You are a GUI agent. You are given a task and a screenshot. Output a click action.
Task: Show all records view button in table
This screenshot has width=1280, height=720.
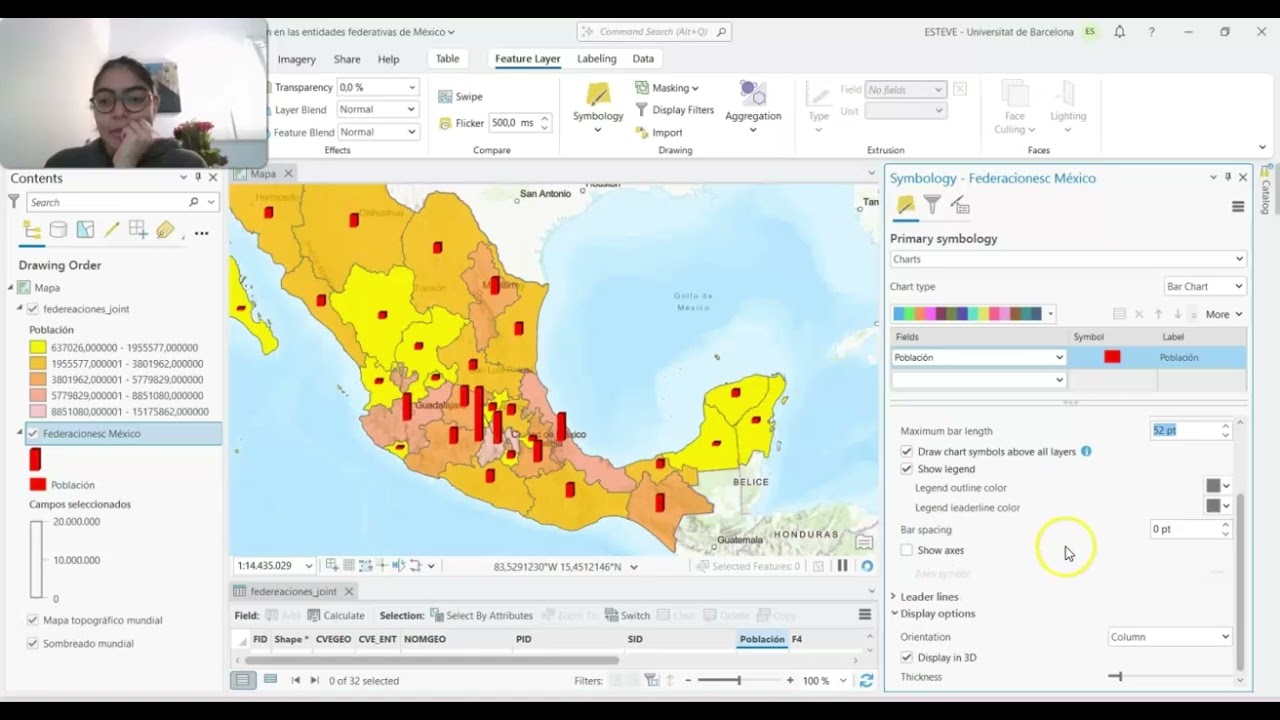[242, 680]
